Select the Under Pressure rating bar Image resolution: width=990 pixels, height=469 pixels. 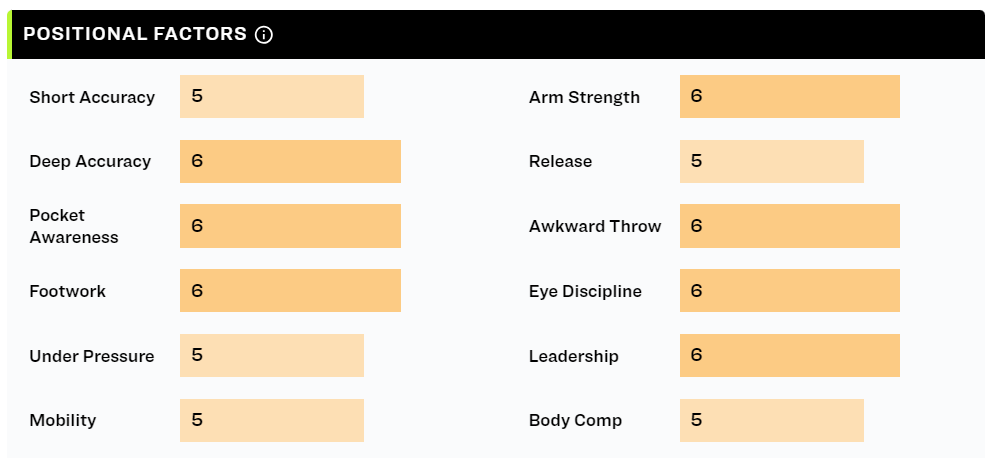(x=271, y=355)
